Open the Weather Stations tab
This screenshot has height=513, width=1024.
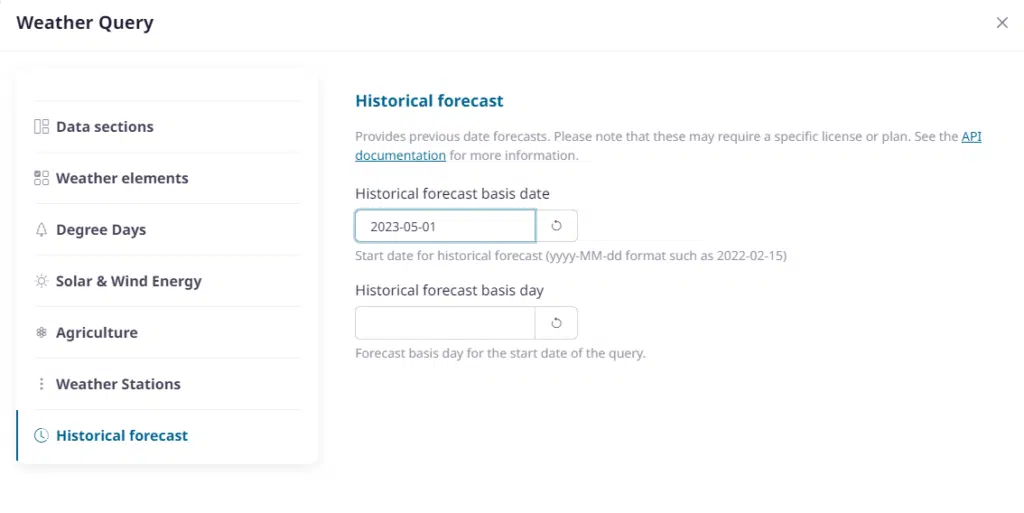coord(118,384)
